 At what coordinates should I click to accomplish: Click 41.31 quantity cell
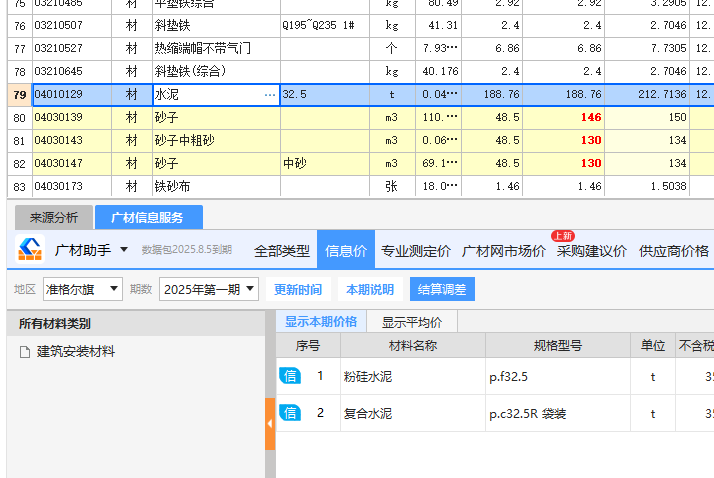pos(439,25)
